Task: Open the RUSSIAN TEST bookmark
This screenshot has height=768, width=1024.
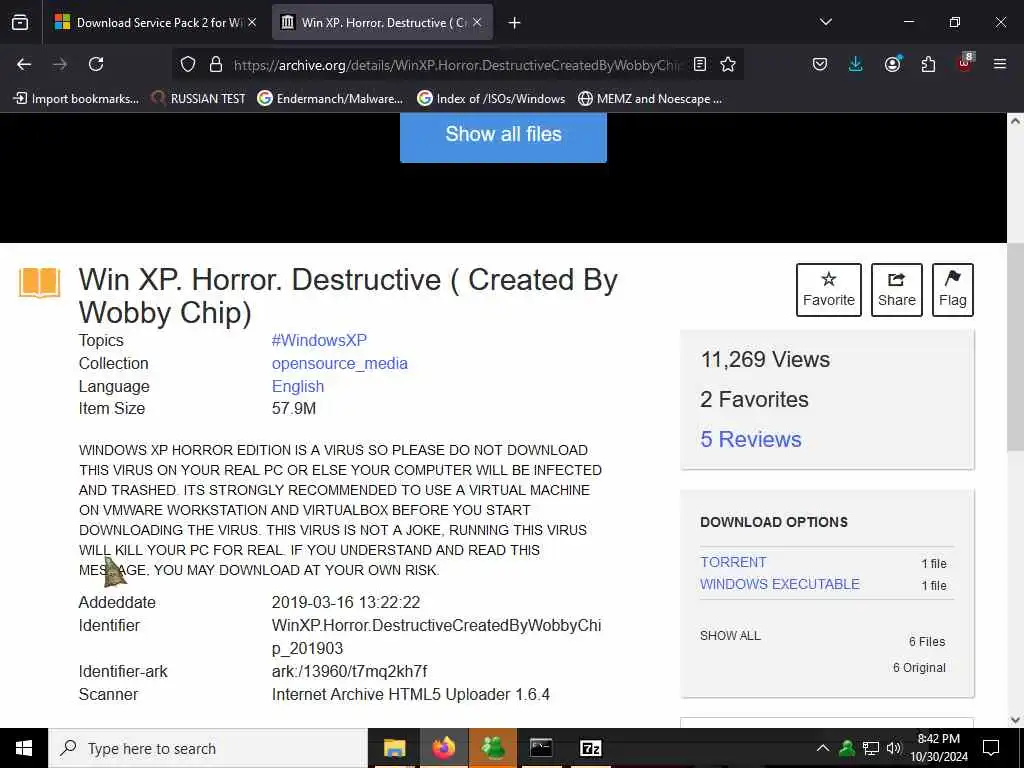Action: [199, 99]
